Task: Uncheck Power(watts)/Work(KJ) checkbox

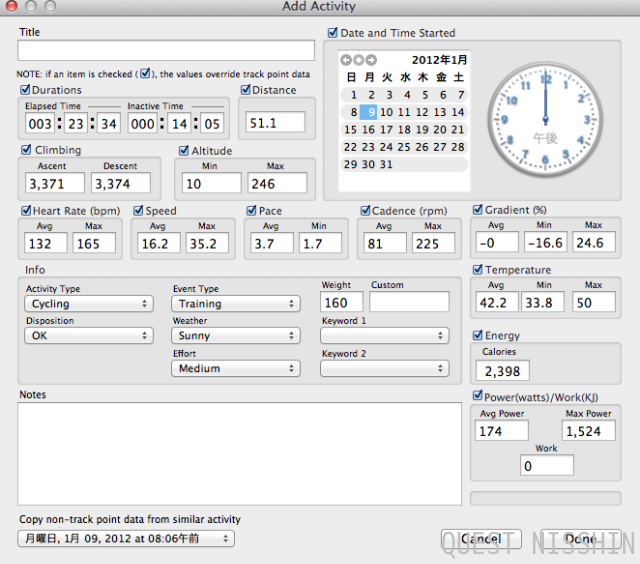Action: (x=478, y=395)
